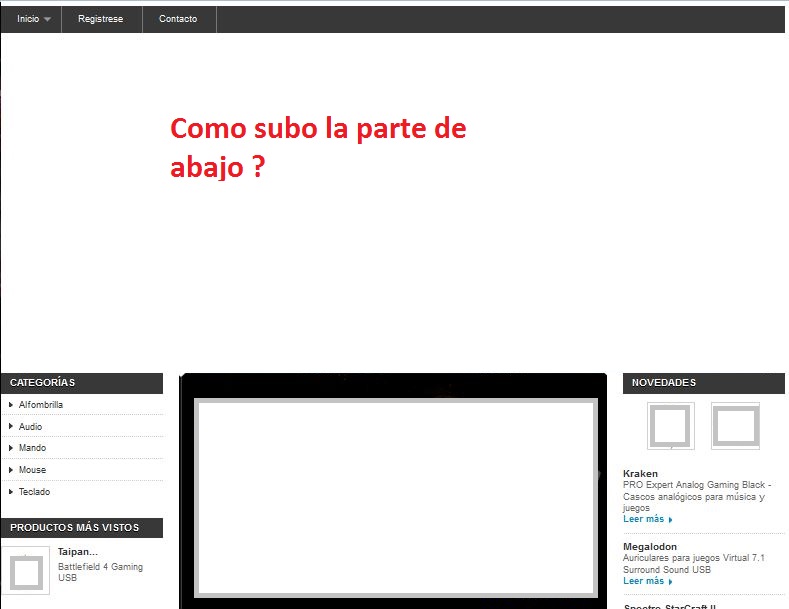Click the arrow icon beside Alfombrilla
The image size is (789, 609).
[x=11, y=405]
